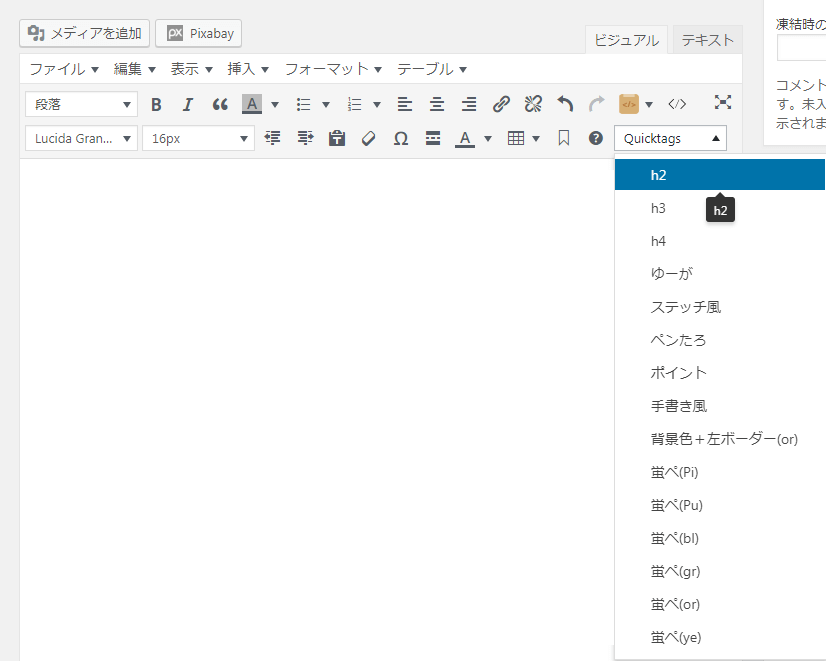The image size is (826, 661).
Task: Insert special character Omega icon
Action: [401, 138]
